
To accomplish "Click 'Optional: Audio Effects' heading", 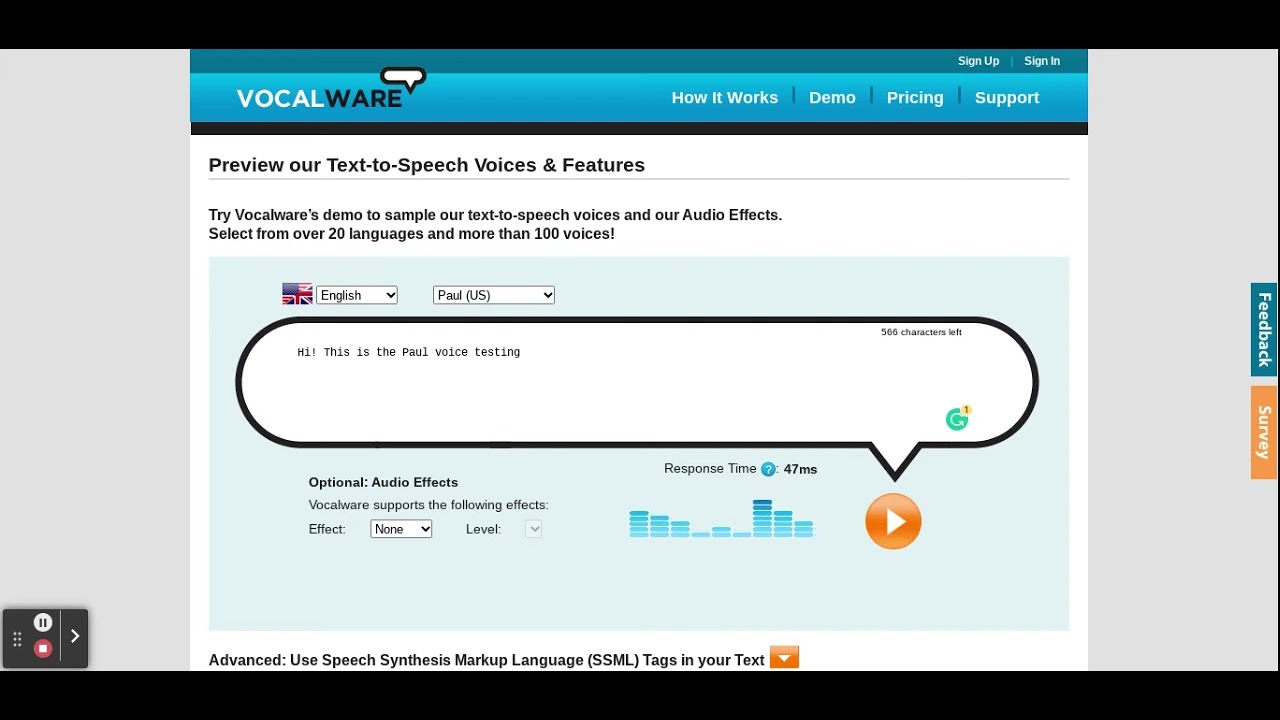I will (383, 482).
